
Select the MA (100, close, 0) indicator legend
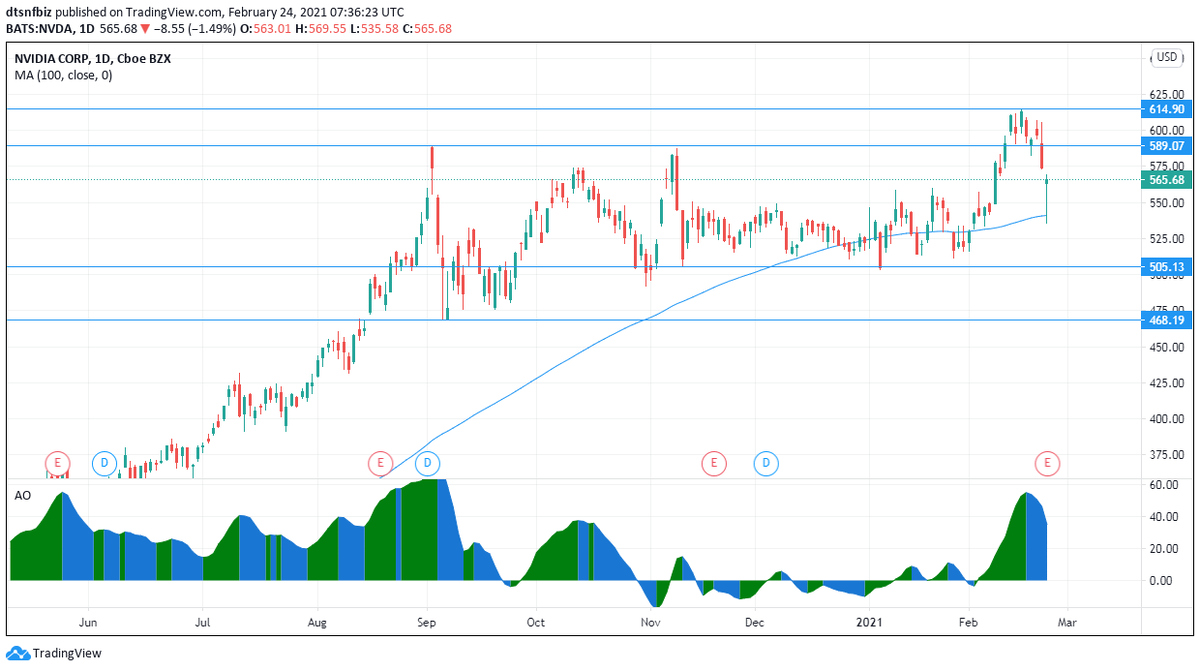click(x=63, y=75)
